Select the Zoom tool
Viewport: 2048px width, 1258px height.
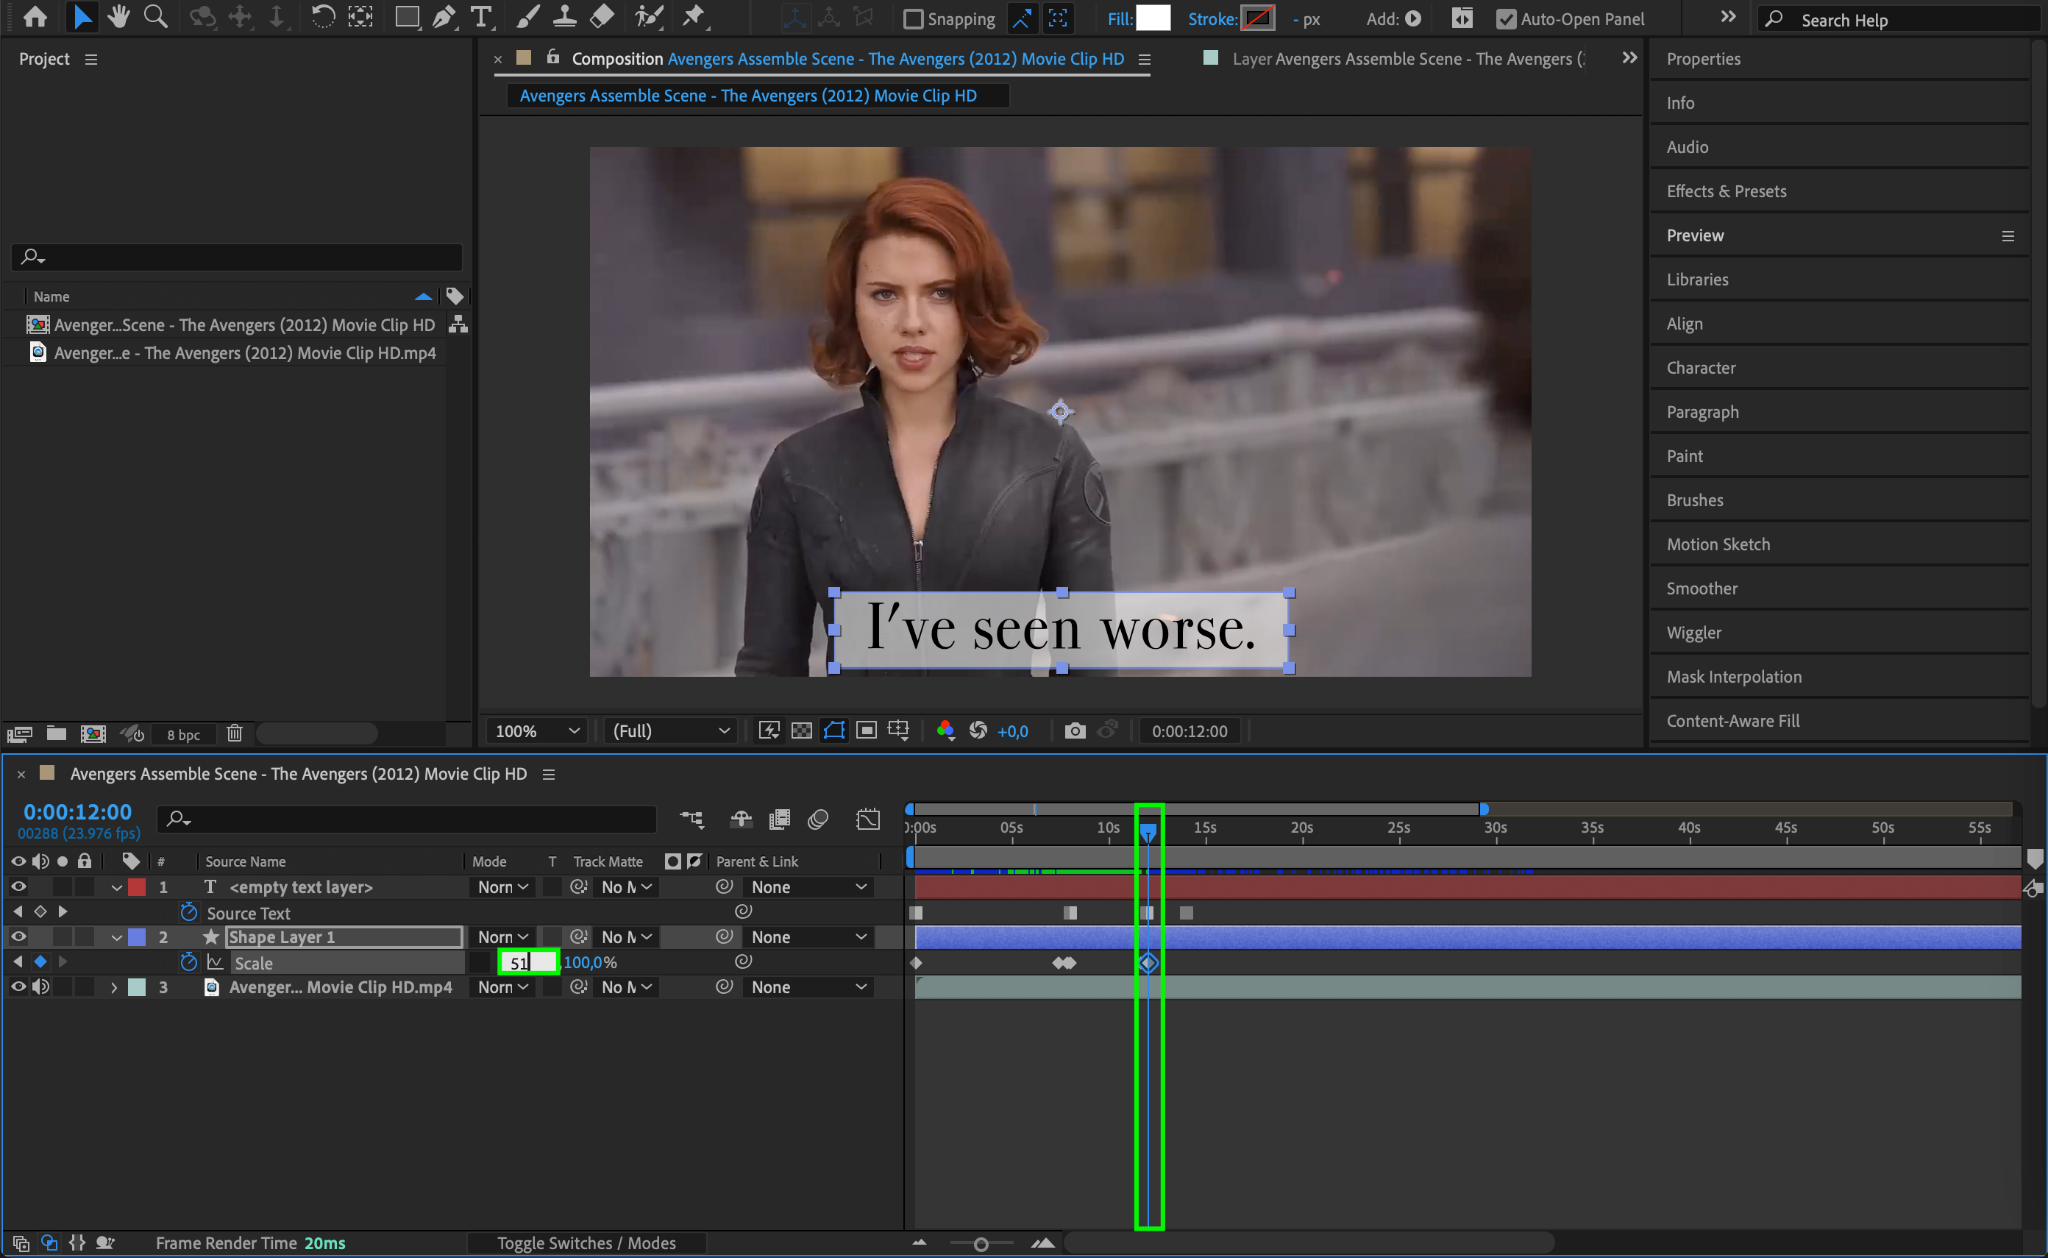click(x=155, y=17)
